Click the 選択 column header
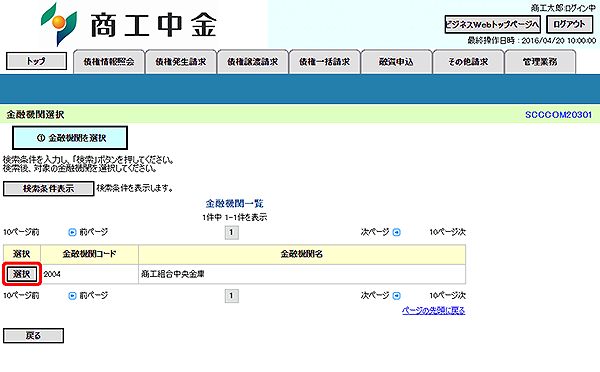 (x=22, y=254)
